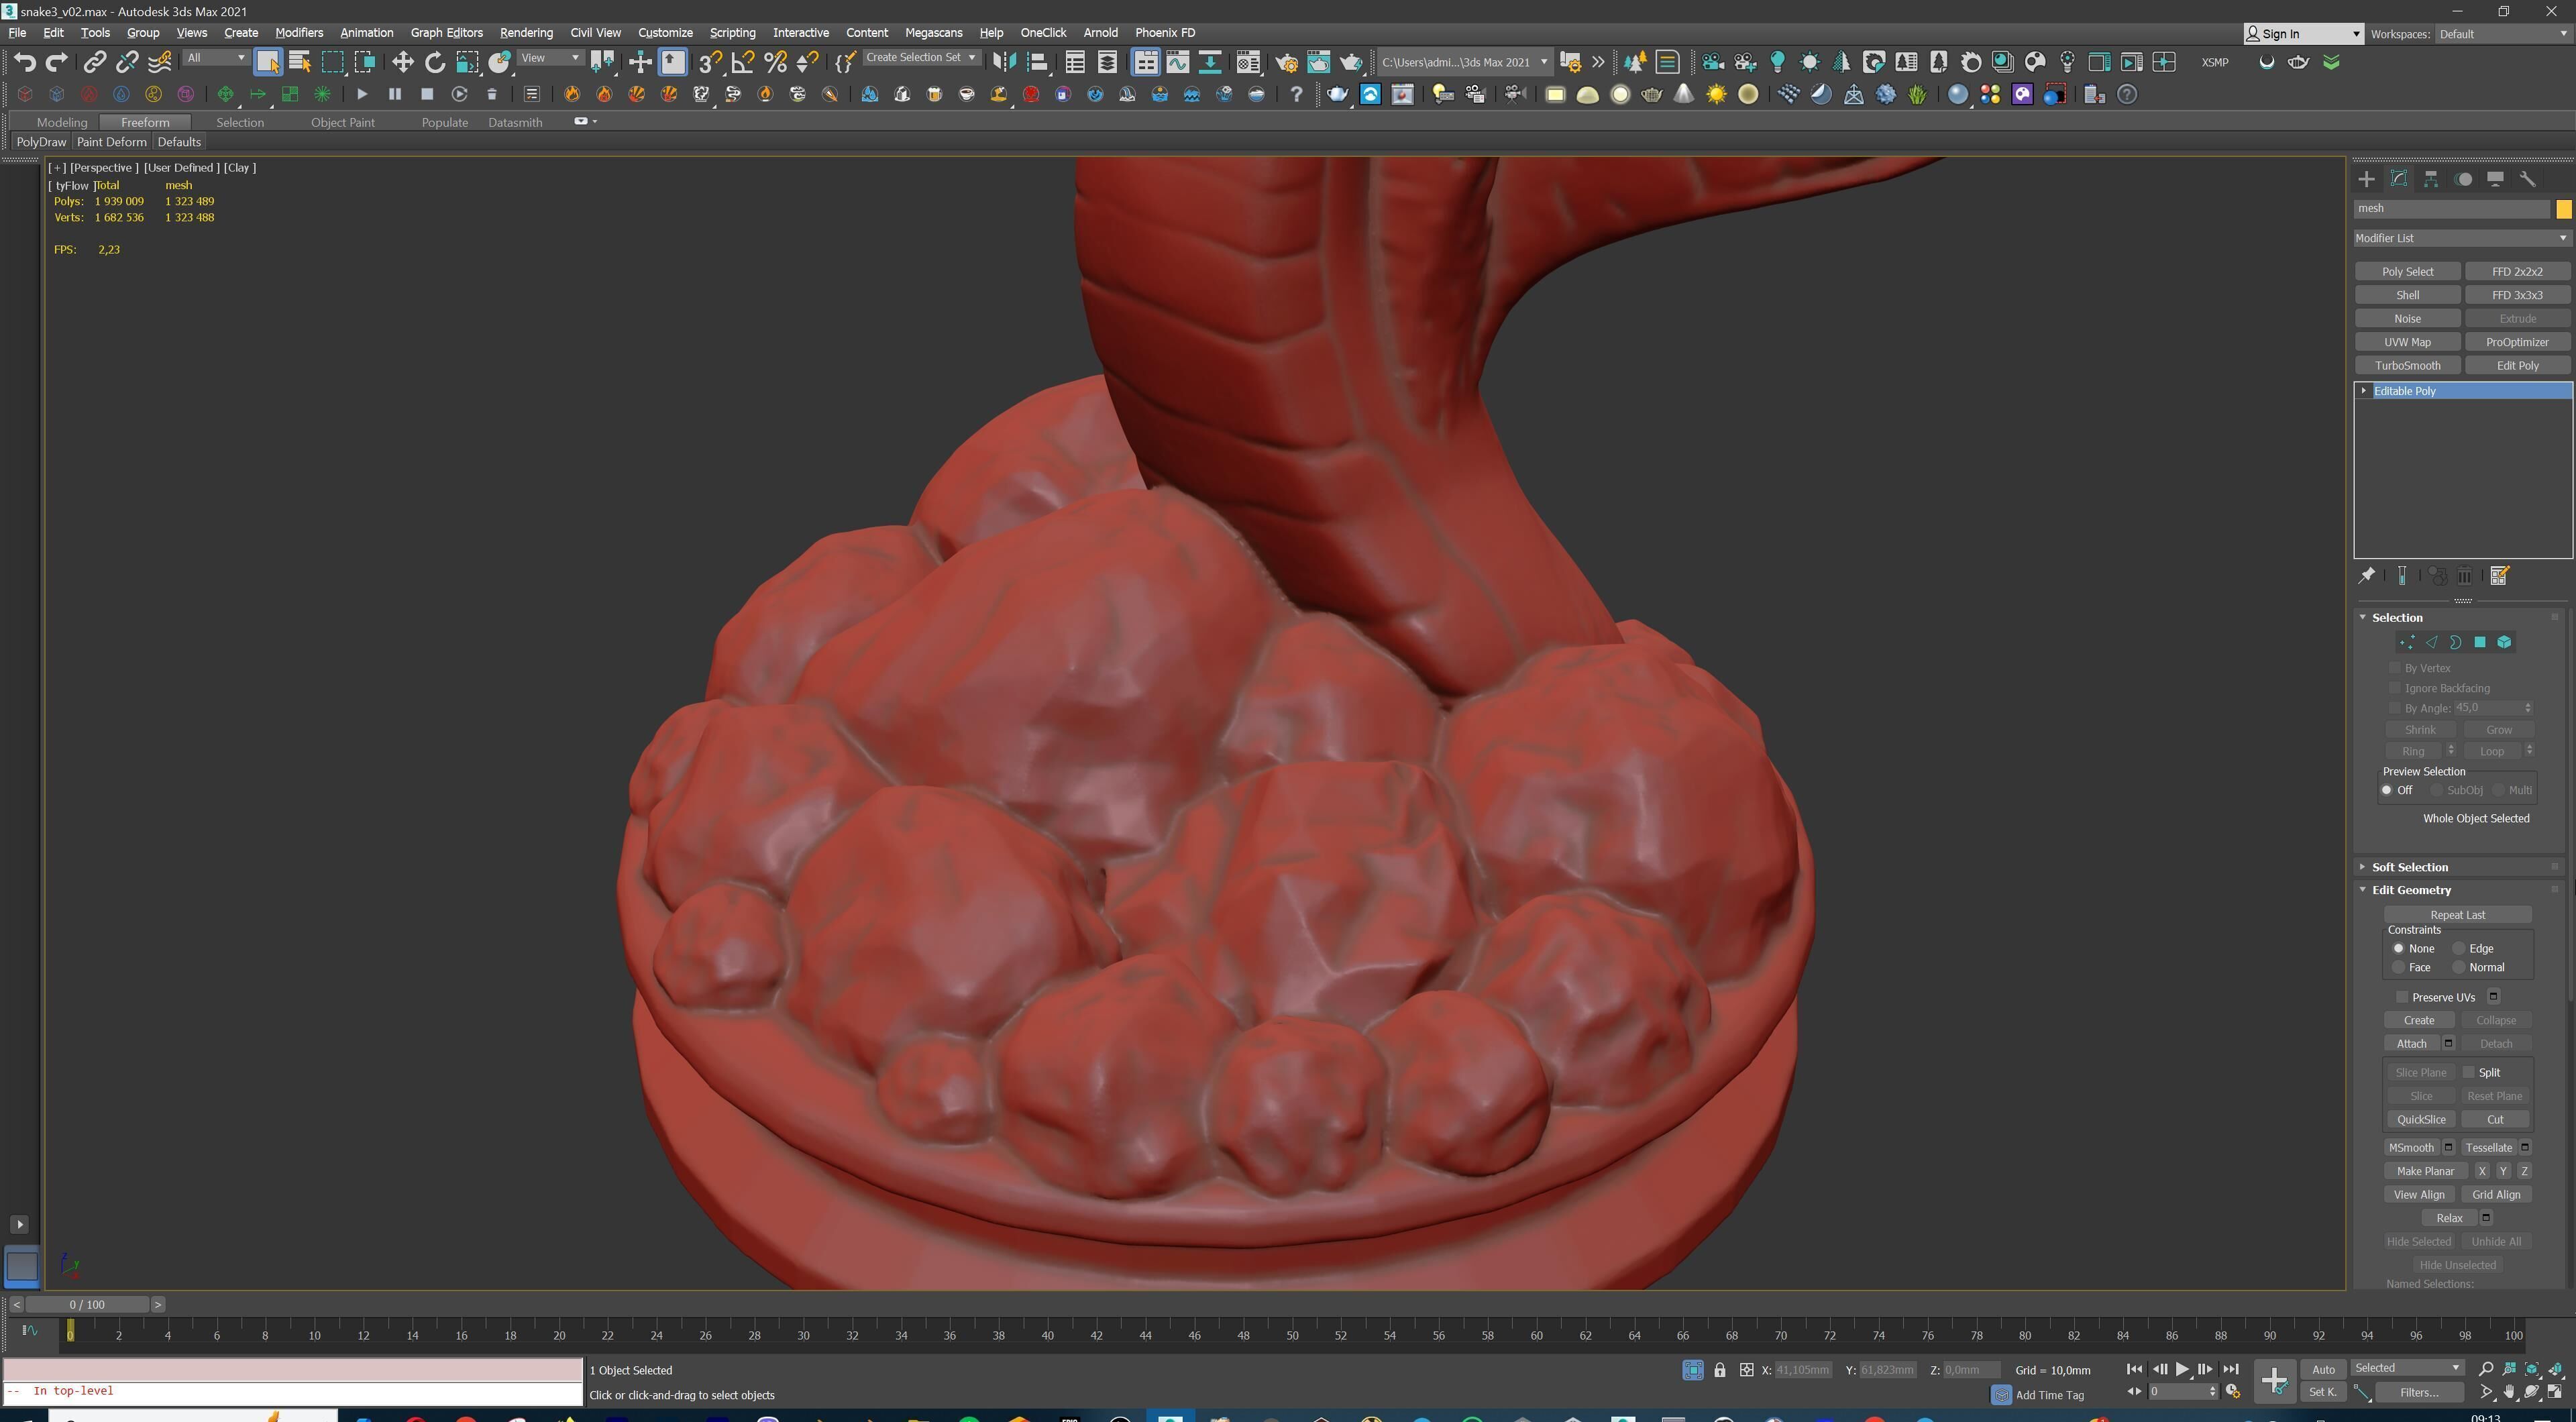The width and height of the screenshot is (2576, 1422).
Task: Tick the Split checkbox
Action: pos(2468,1072)
